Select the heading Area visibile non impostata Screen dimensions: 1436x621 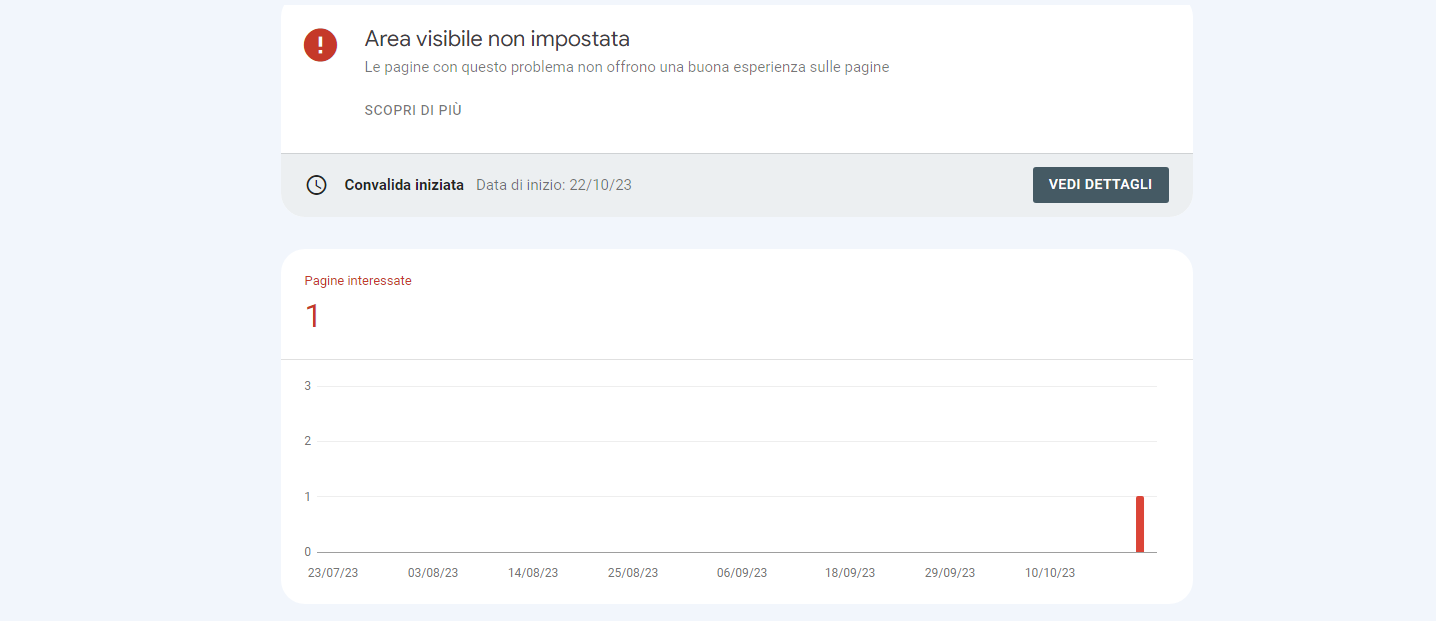tap(497, 39)
